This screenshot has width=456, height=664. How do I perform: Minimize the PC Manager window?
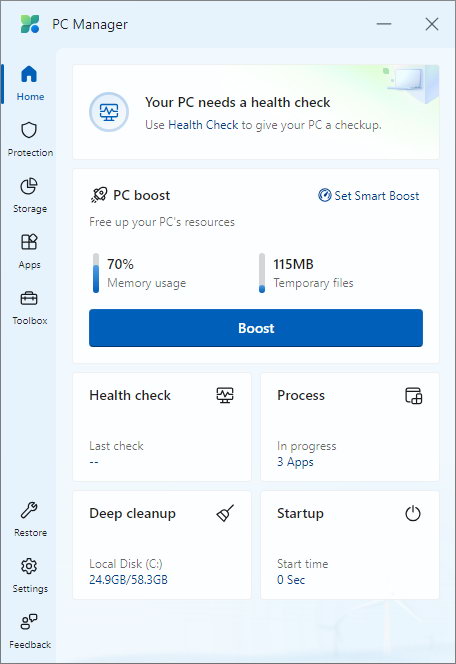click(384, 24)
